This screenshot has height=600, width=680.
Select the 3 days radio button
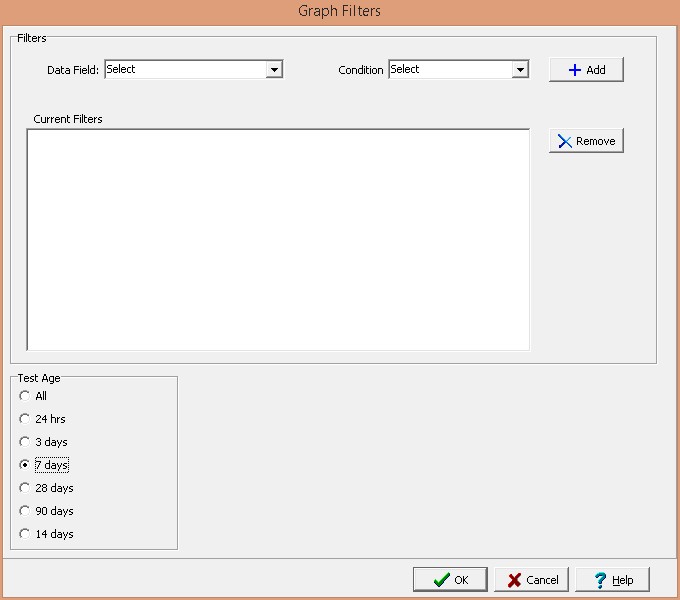(x=25, y=442)
